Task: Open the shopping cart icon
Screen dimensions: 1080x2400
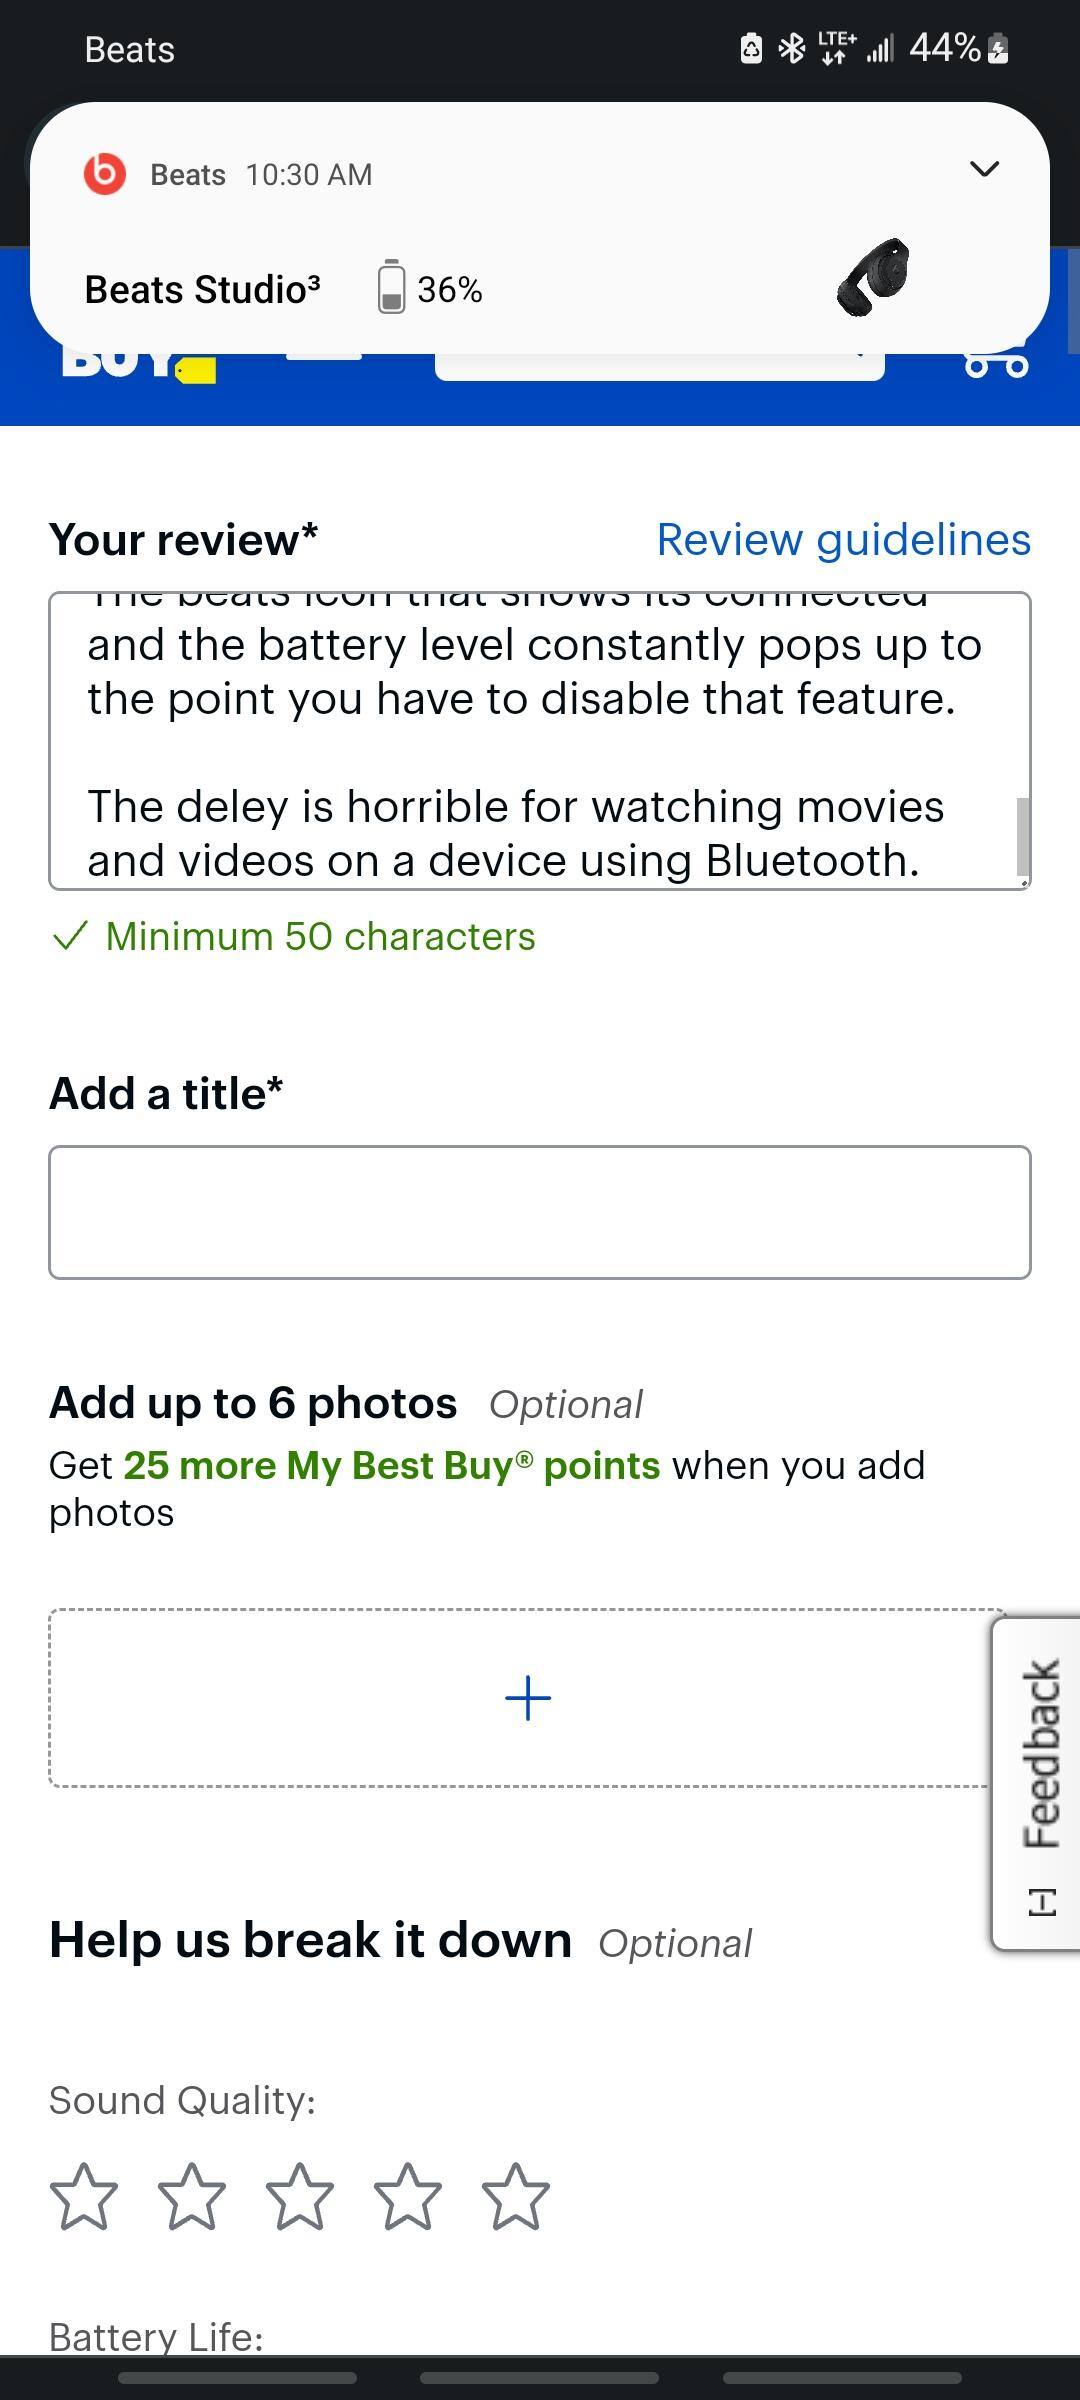Action: [x=996, y=363]
